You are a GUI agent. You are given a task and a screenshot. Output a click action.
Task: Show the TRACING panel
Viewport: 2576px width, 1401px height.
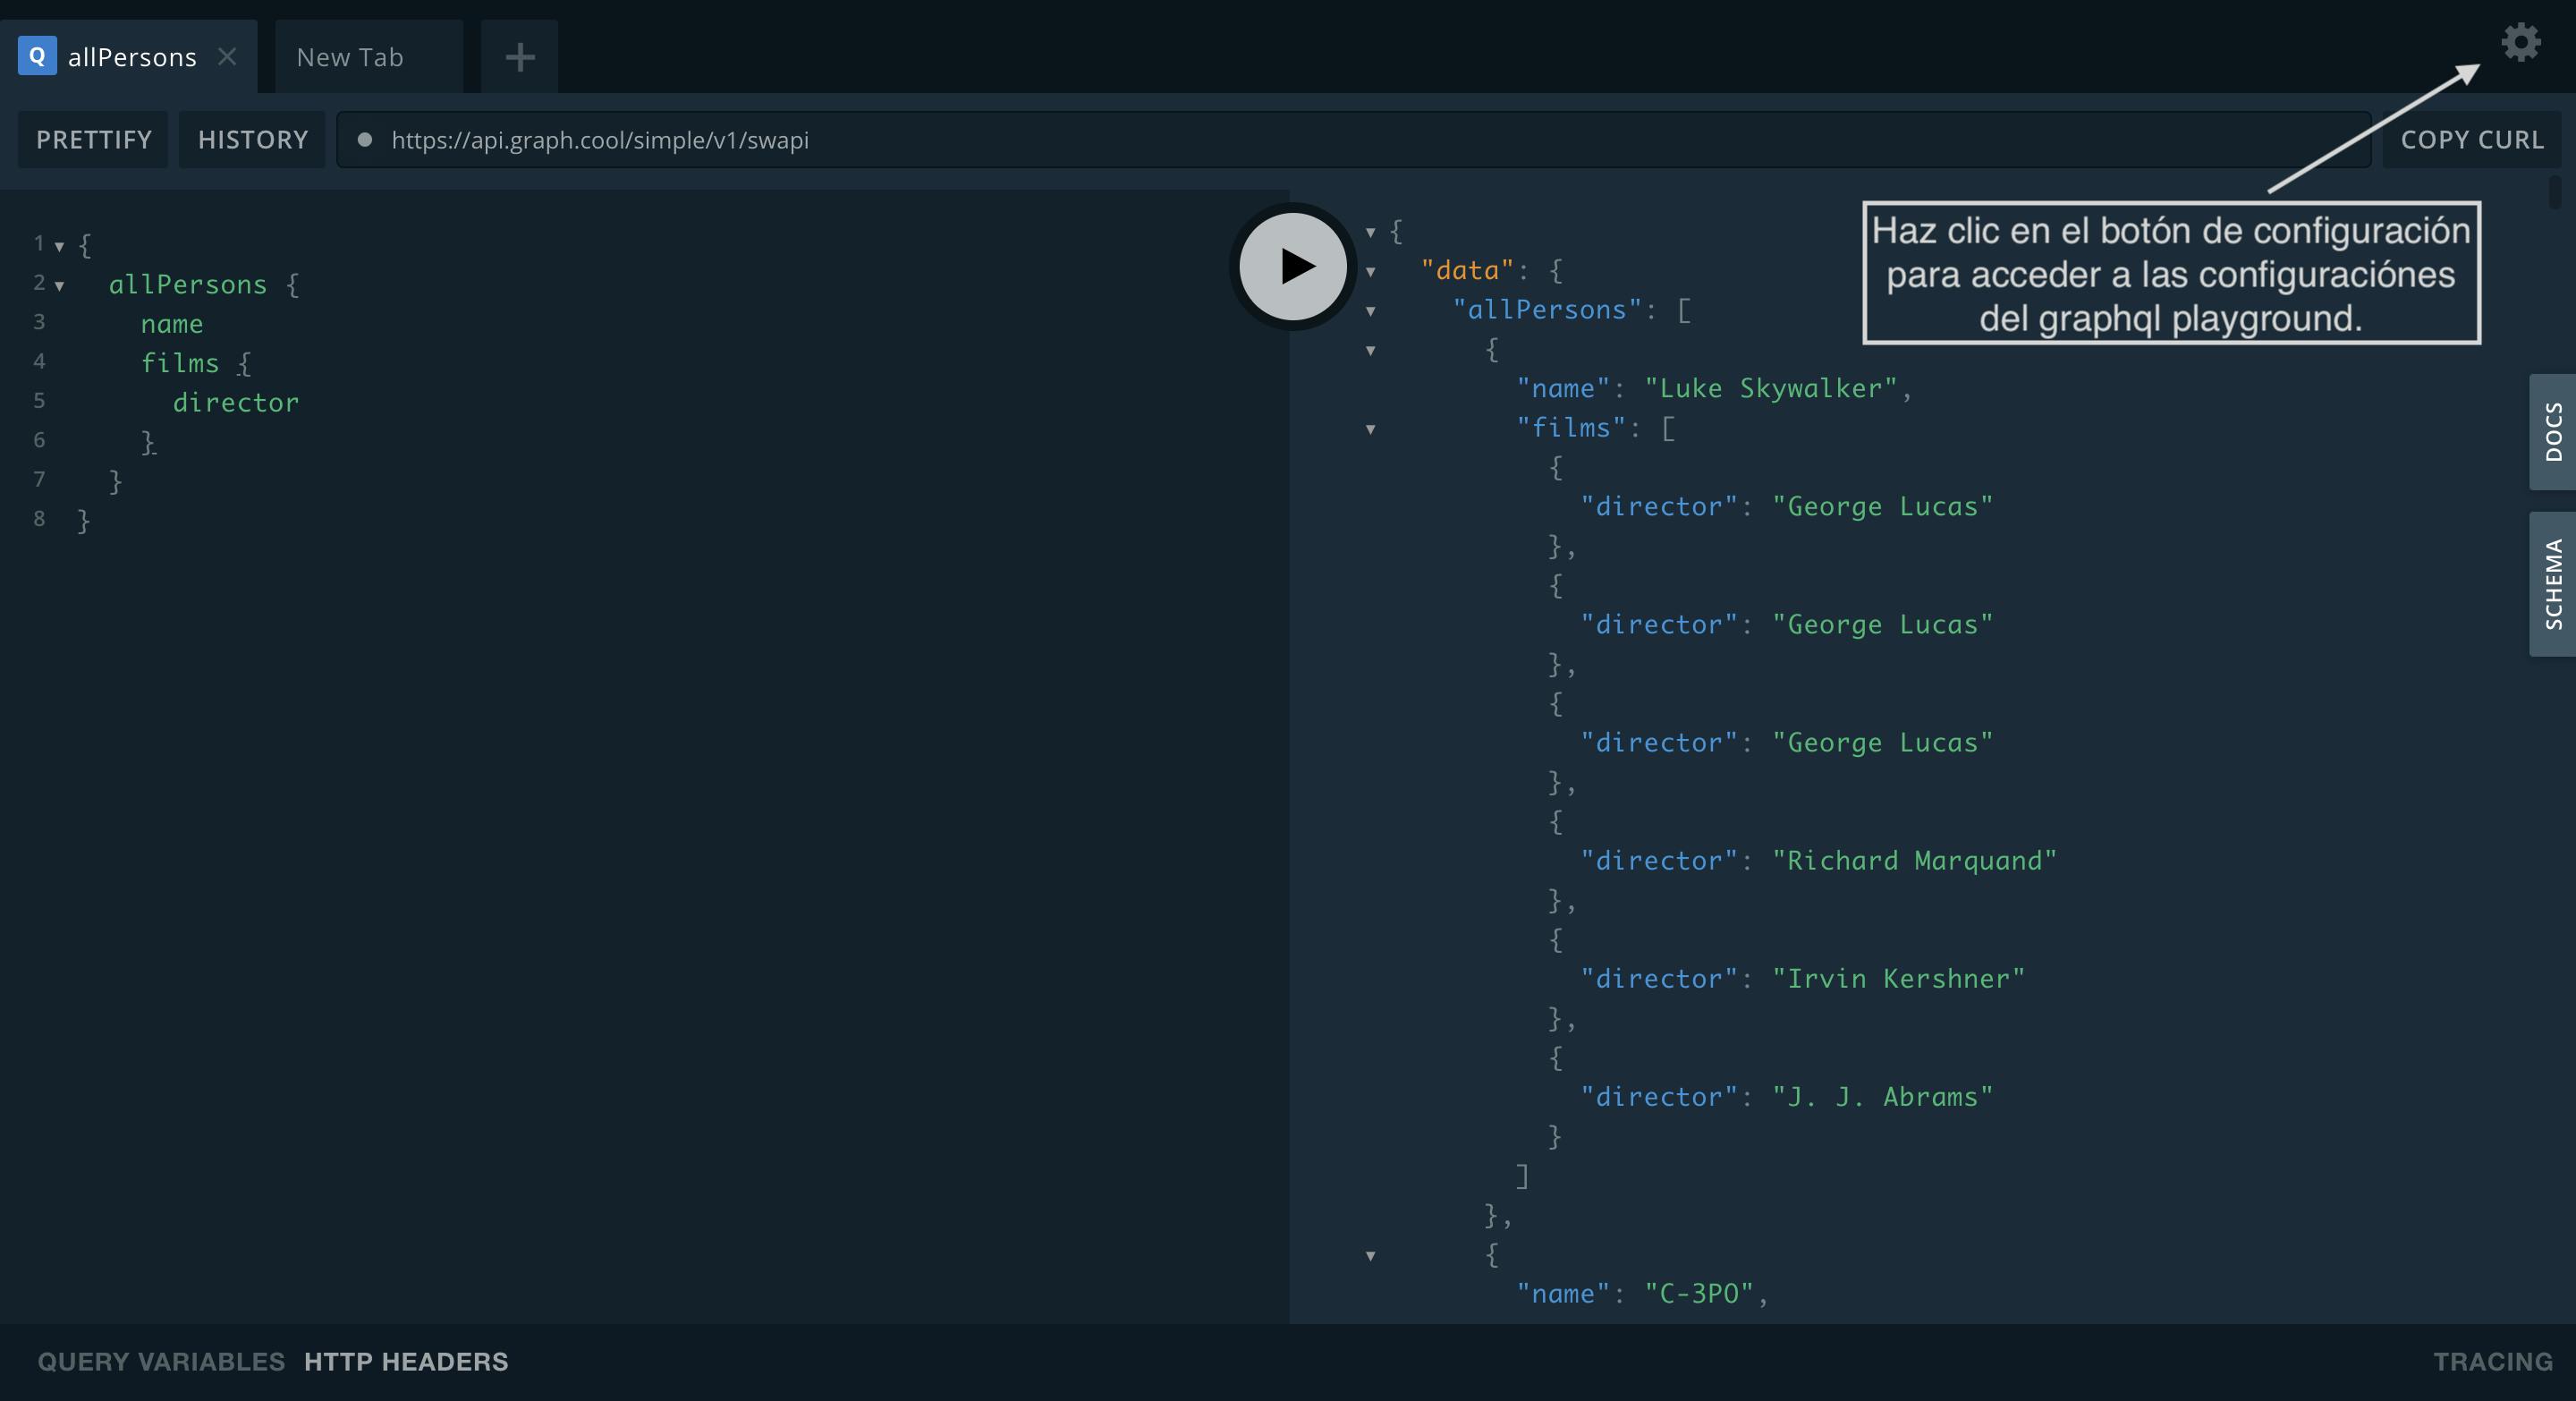click(x=2492, y=1361)
